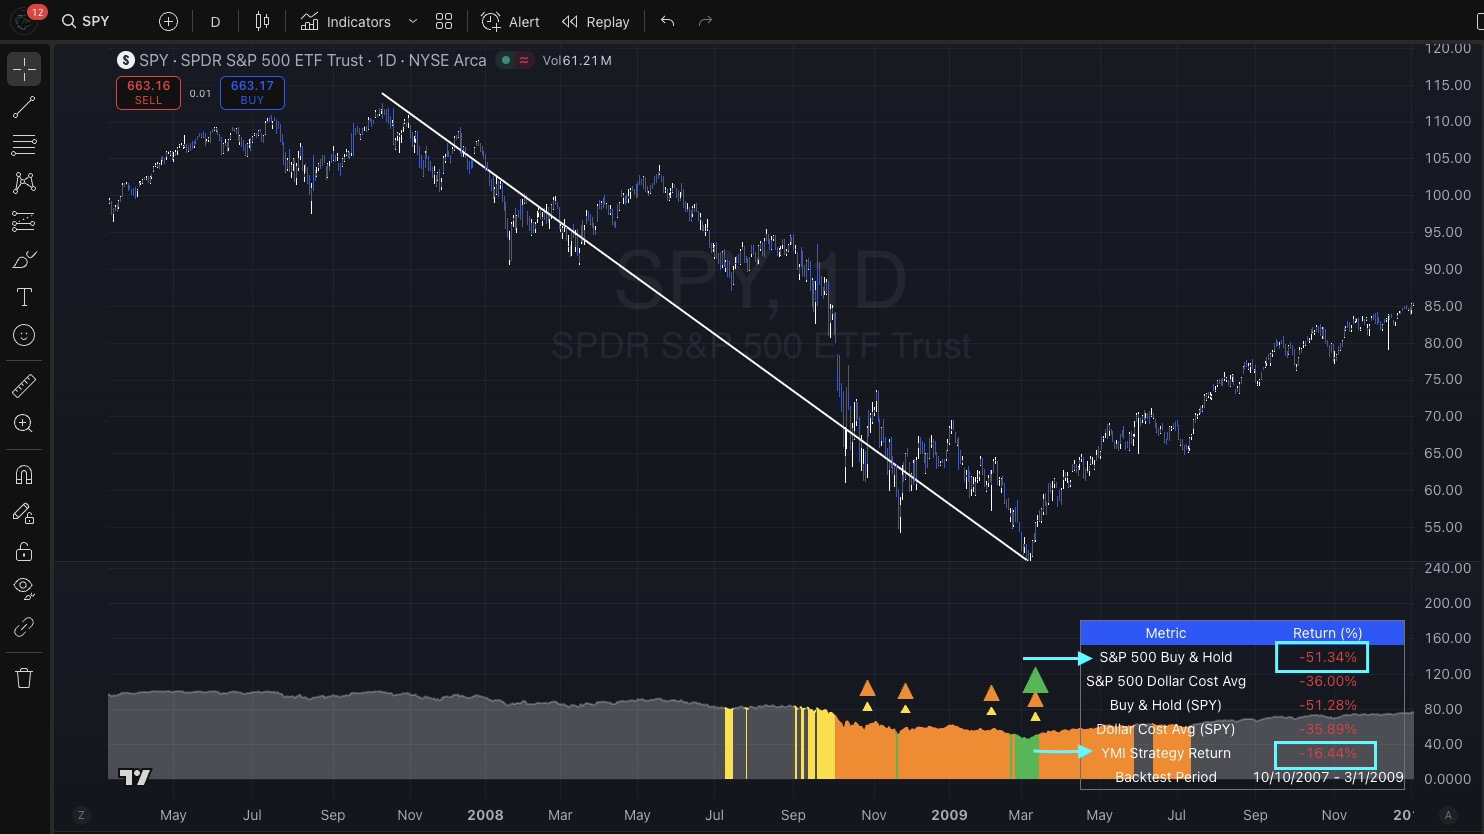Toggle auto scale A button
The width and height of the screenshot is (1484, 834).
pyautogui.click(x=1447, y=815)
